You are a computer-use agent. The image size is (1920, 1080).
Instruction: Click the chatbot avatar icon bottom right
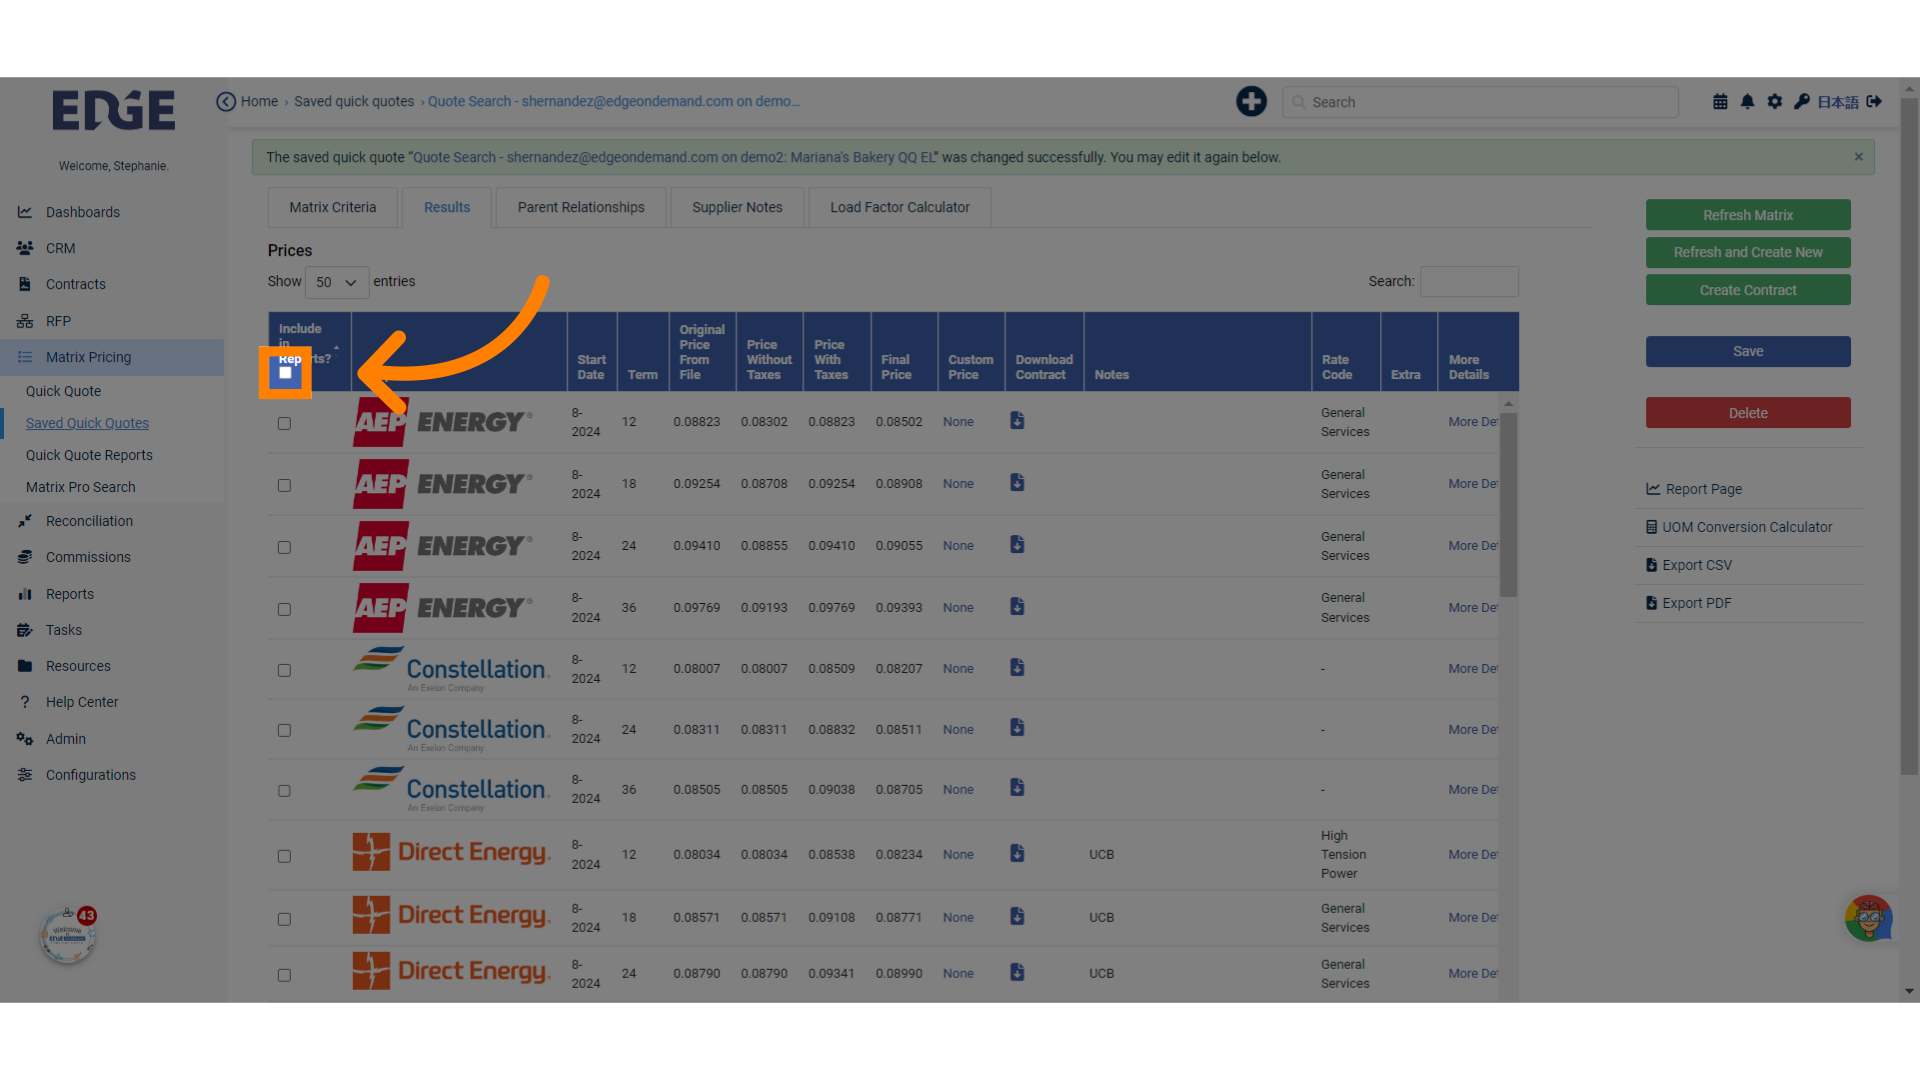[1868, 918]
